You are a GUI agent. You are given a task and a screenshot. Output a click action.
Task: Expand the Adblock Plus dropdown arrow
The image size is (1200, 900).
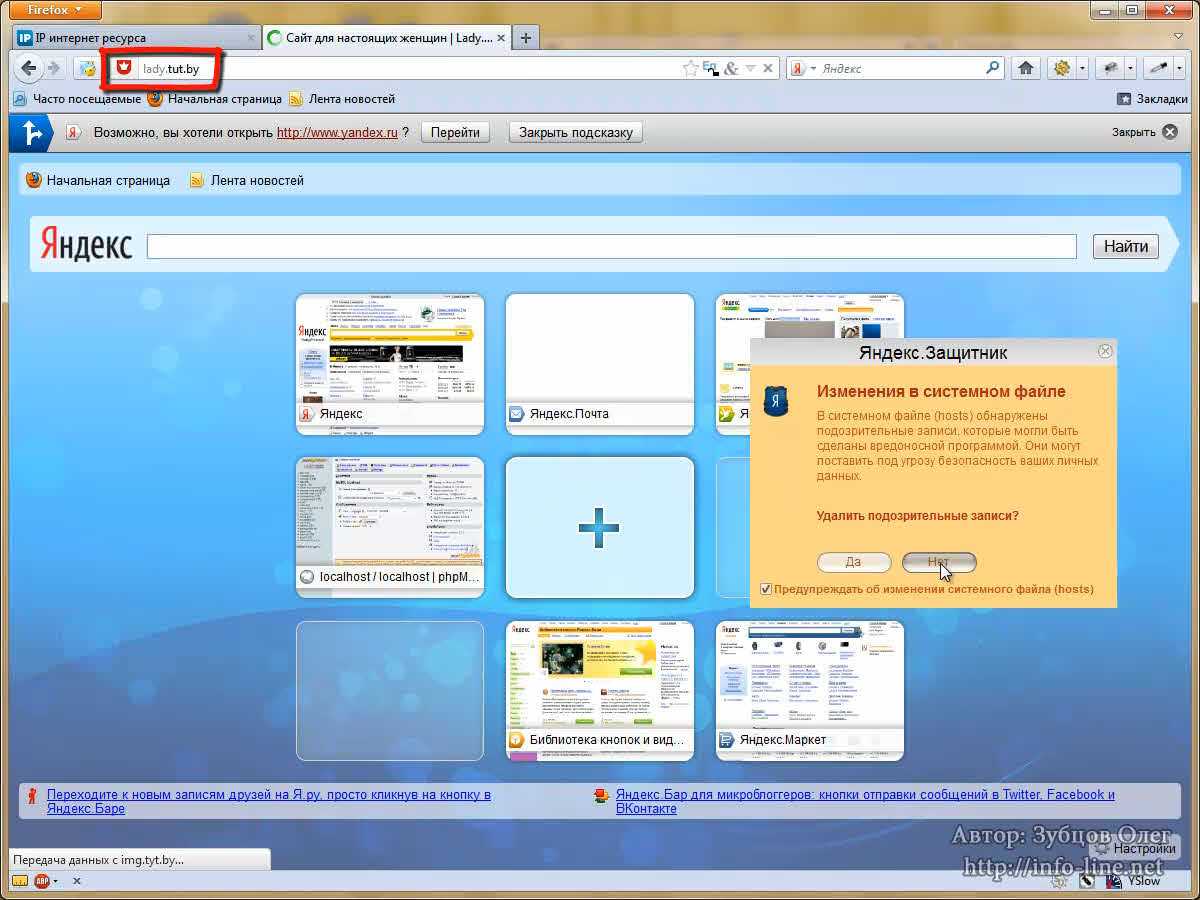(x=56, y=881)
